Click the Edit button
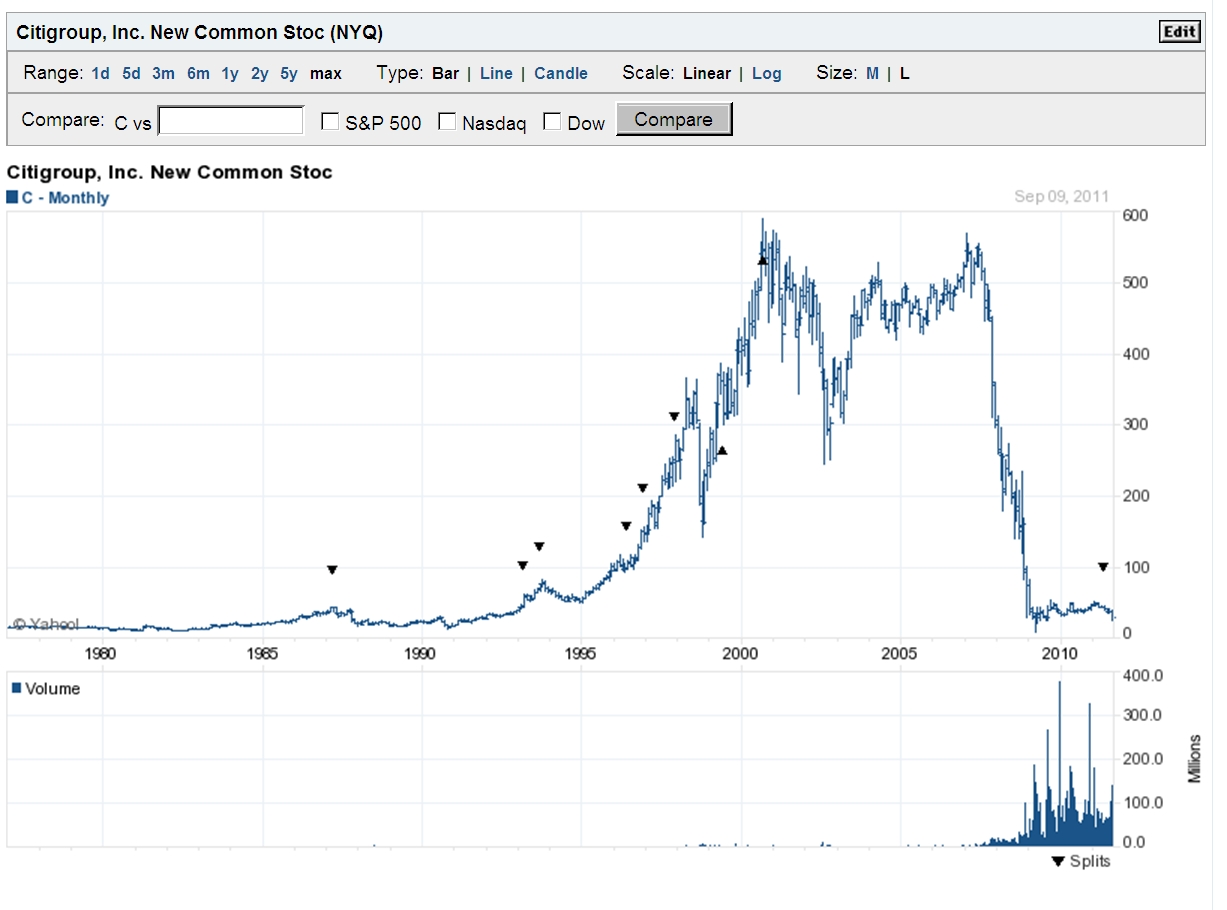 1179,32
